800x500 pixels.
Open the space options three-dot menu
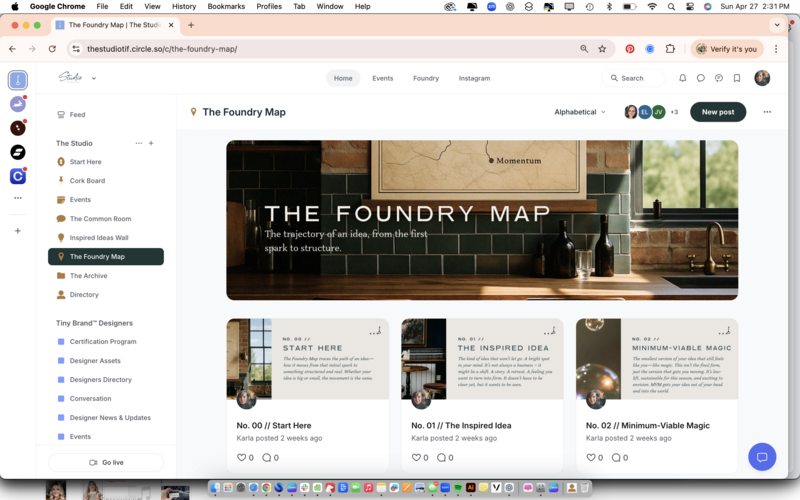coord(767,112)
